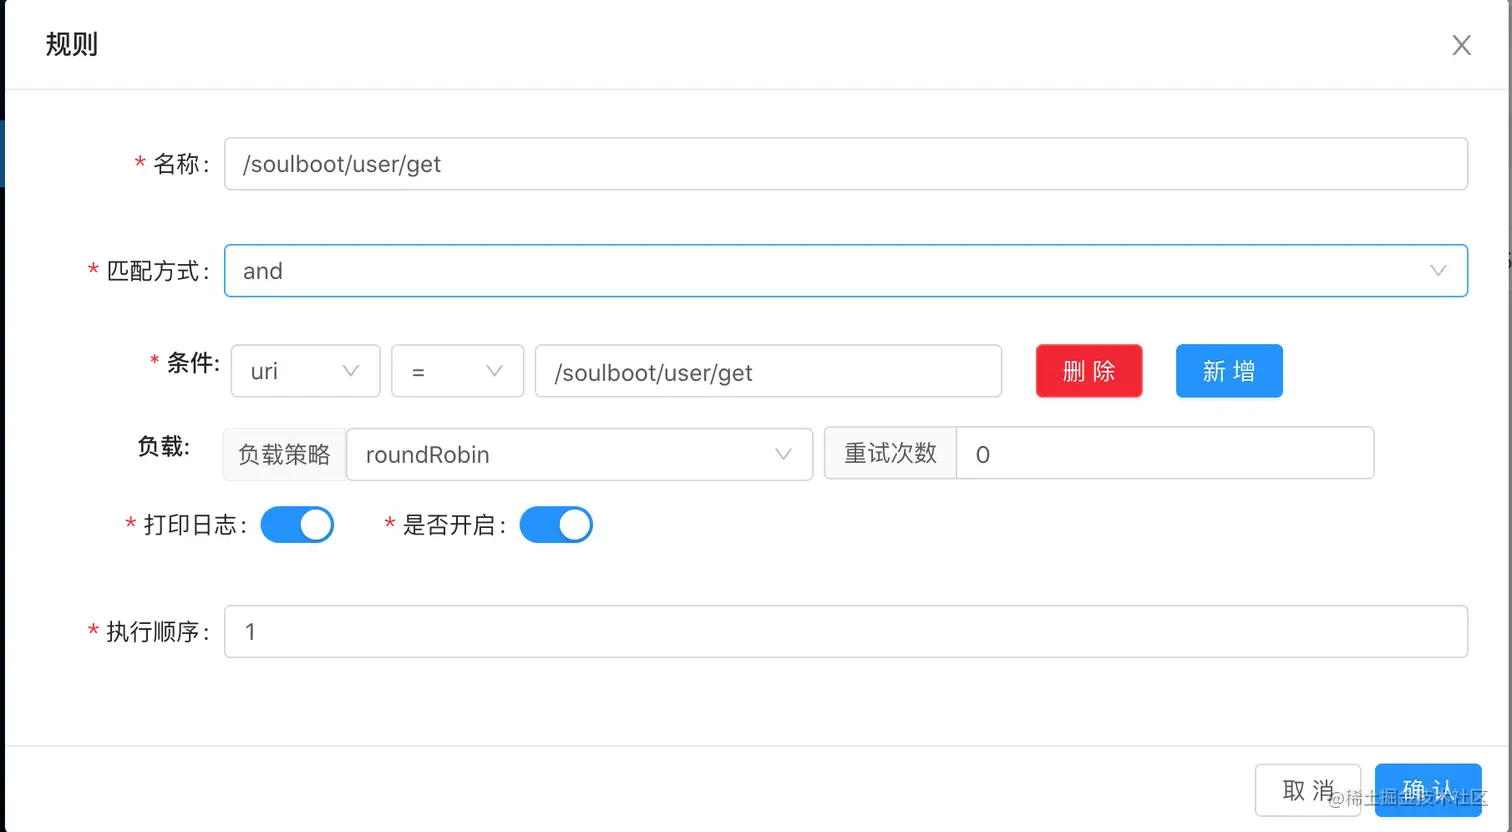The height and width of the screenshot is (832, 1512).
Task: Click the 确认 button
Action: coord(1428,790)
